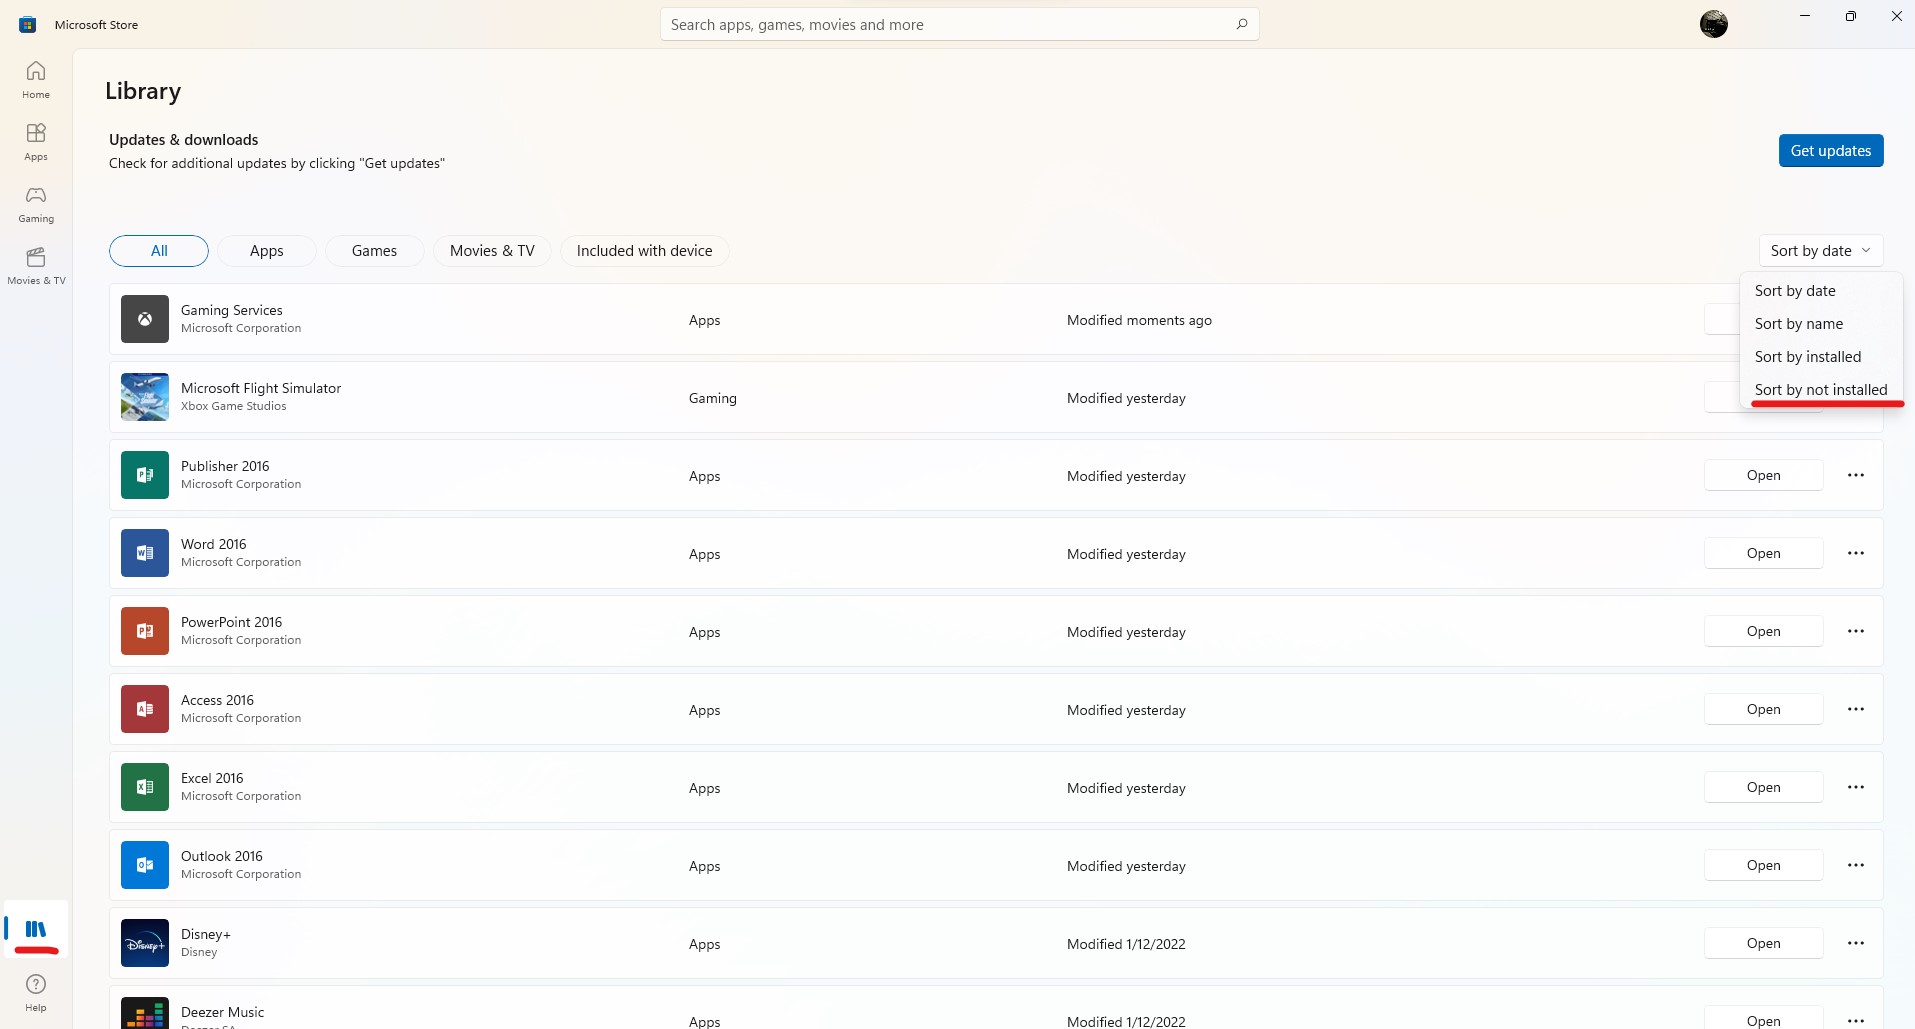1915x1029 pixels.
Task: Click the Disney+ app icon
Action: [145, 943]
